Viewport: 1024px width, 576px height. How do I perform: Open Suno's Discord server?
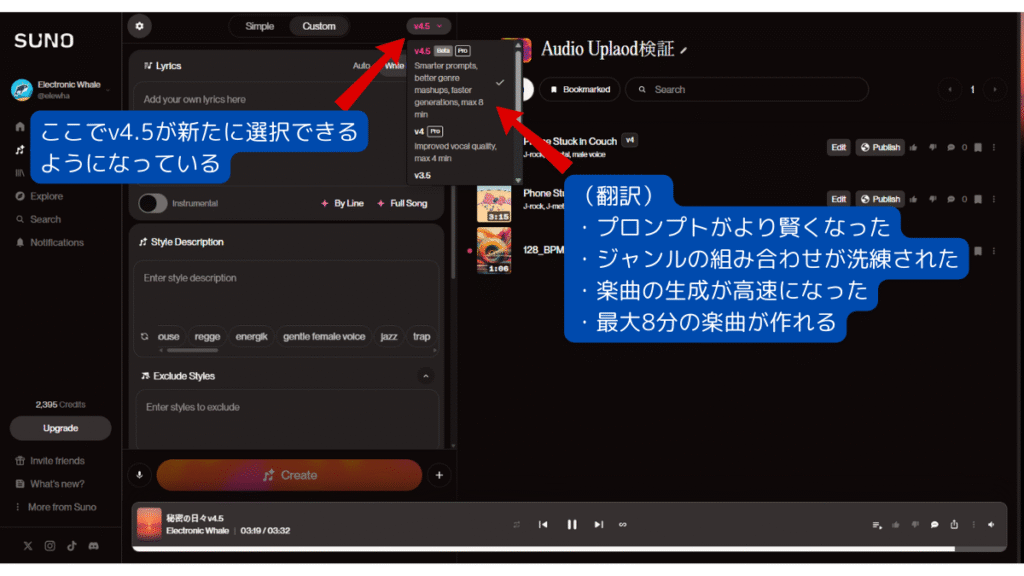pos(93,546)
